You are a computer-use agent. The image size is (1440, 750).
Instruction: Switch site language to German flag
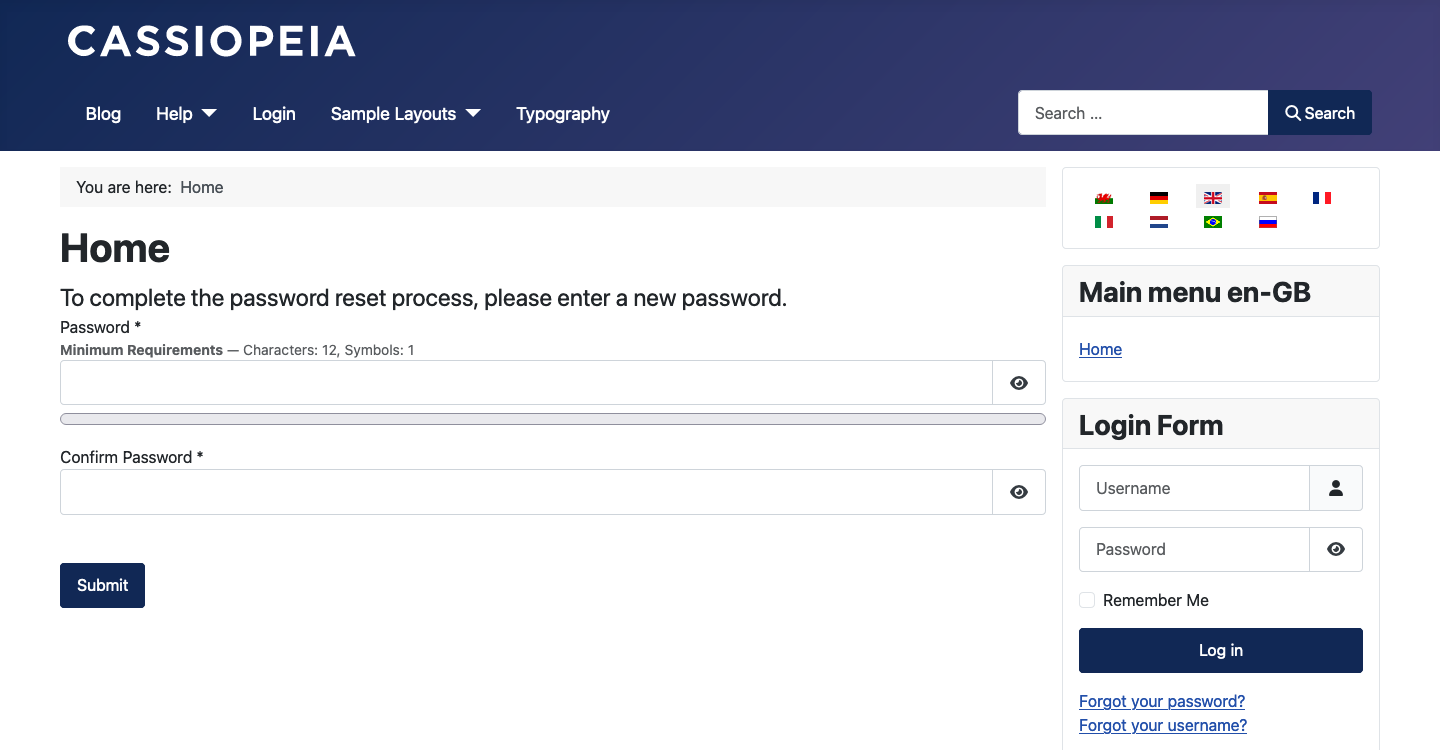point(1158,196)
